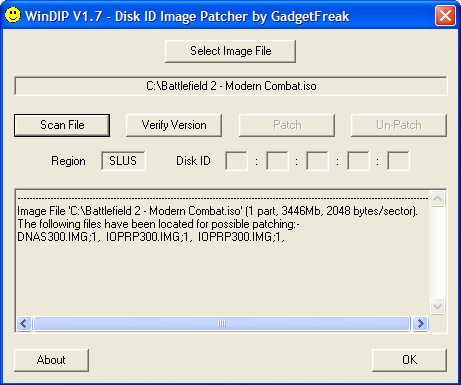Image resolution: width=461 pixels, height=385 pixels.
Task: Click the log's vertical scroll down arrow
Action: (x=437, y=306)
